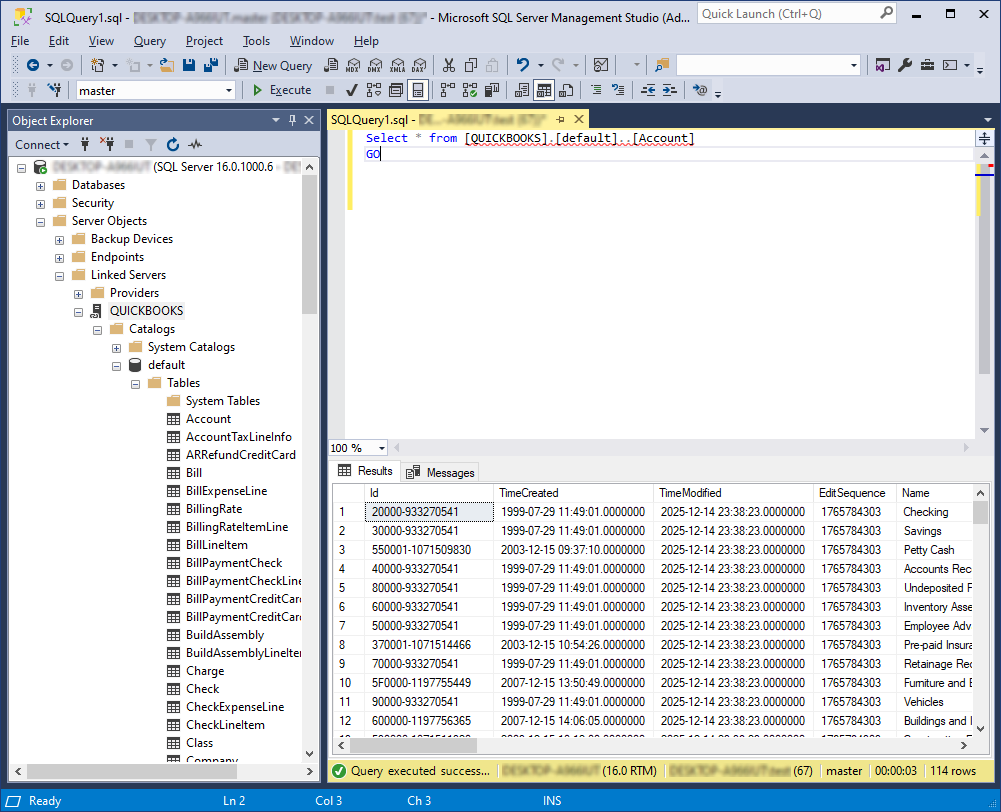Open the Query menu

click(x=149, y=41)
